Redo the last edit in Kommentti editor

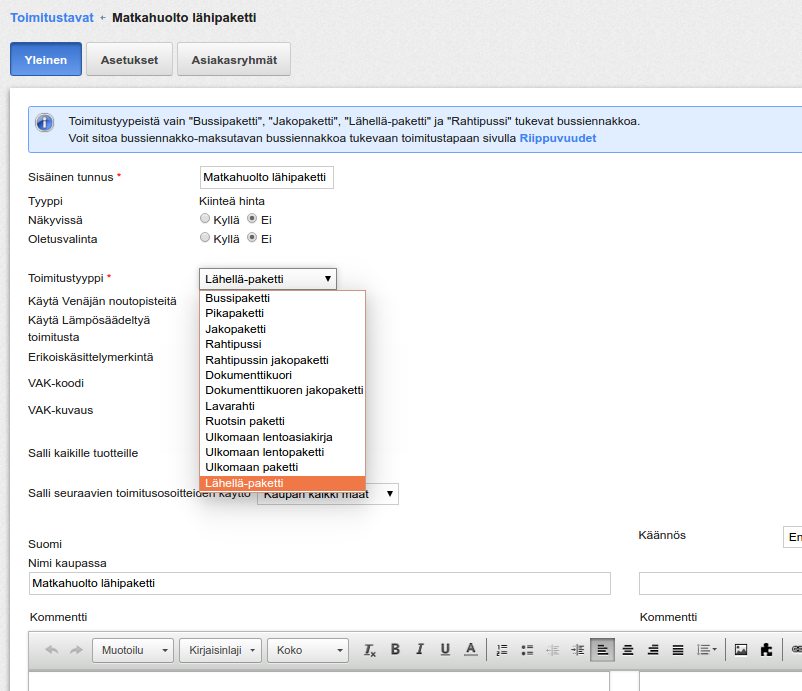point(76,650)
